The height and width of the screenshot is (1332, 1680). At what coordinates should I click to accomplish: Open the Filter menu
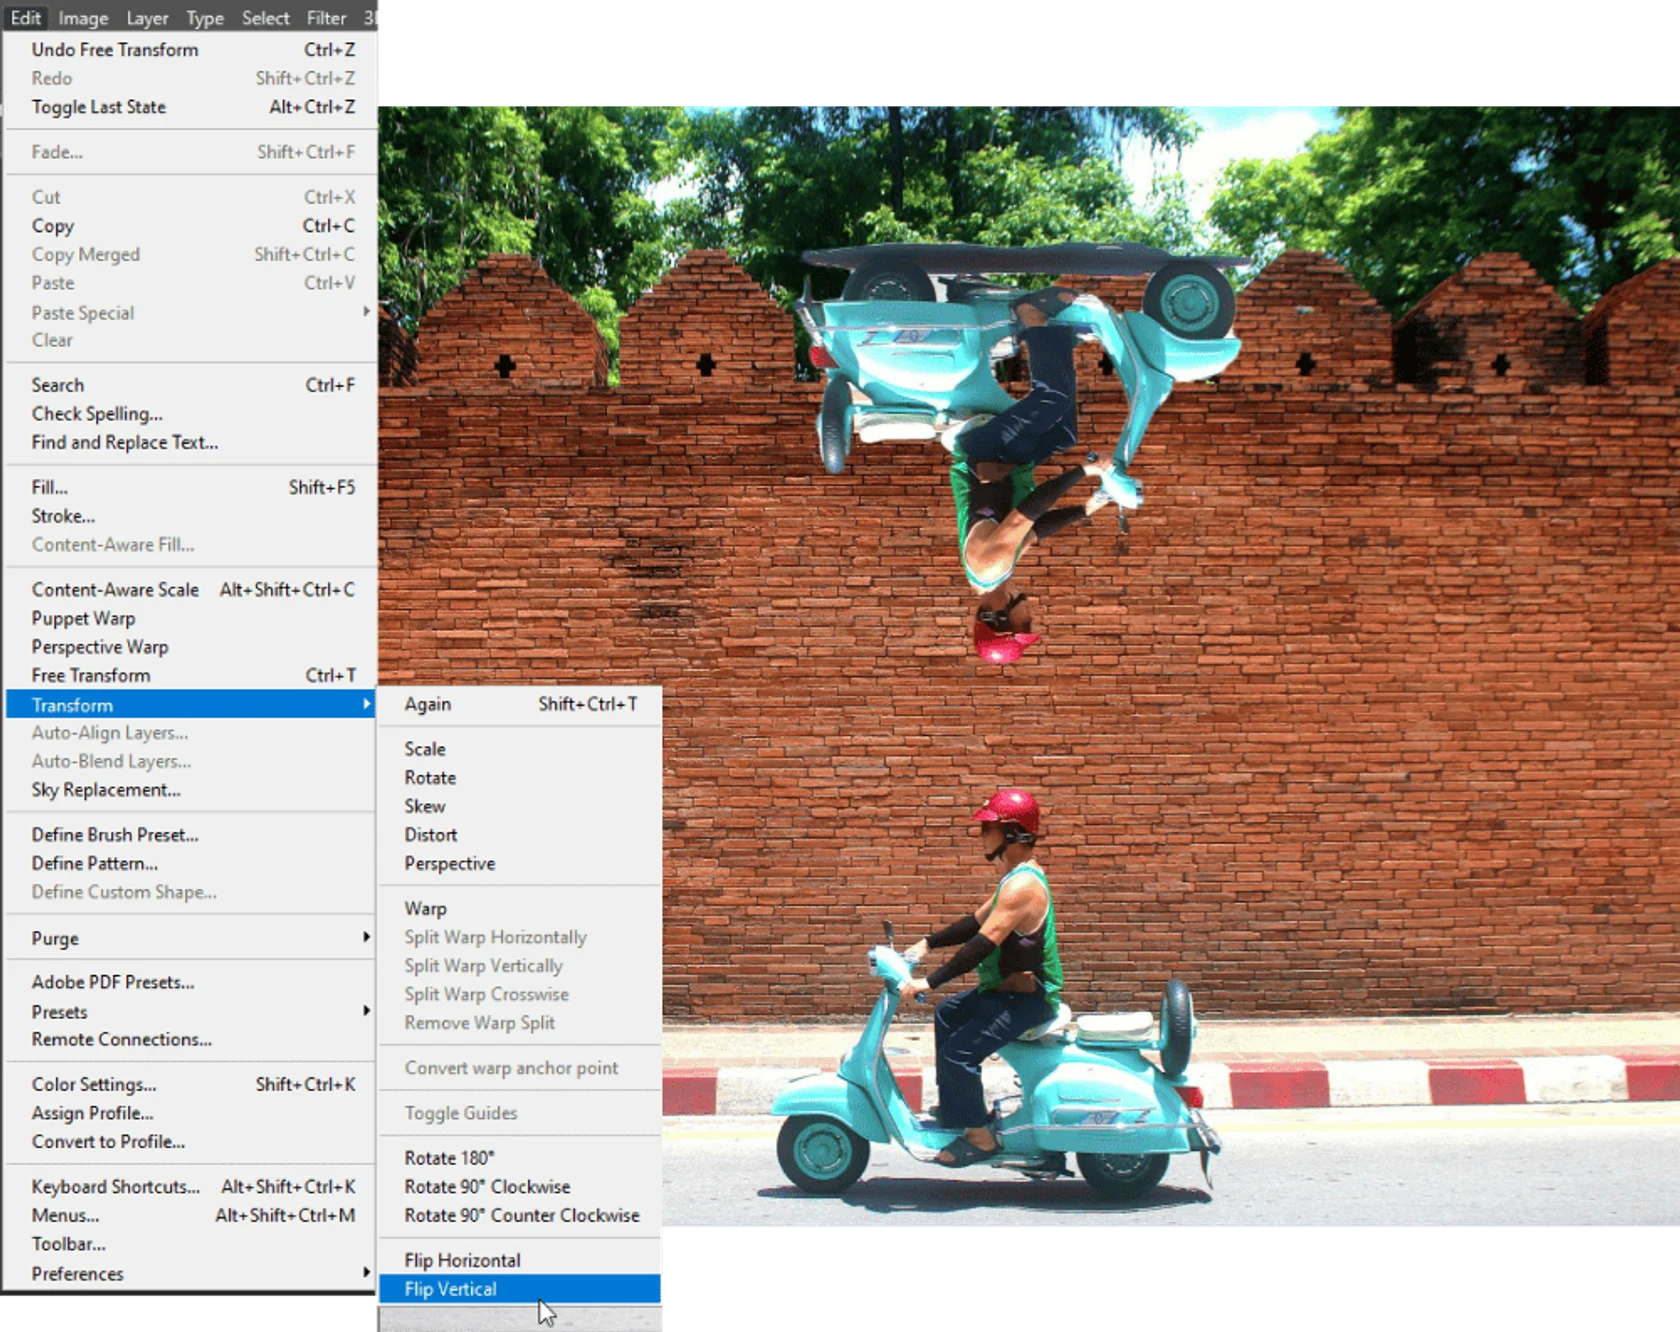coord(326,17)
